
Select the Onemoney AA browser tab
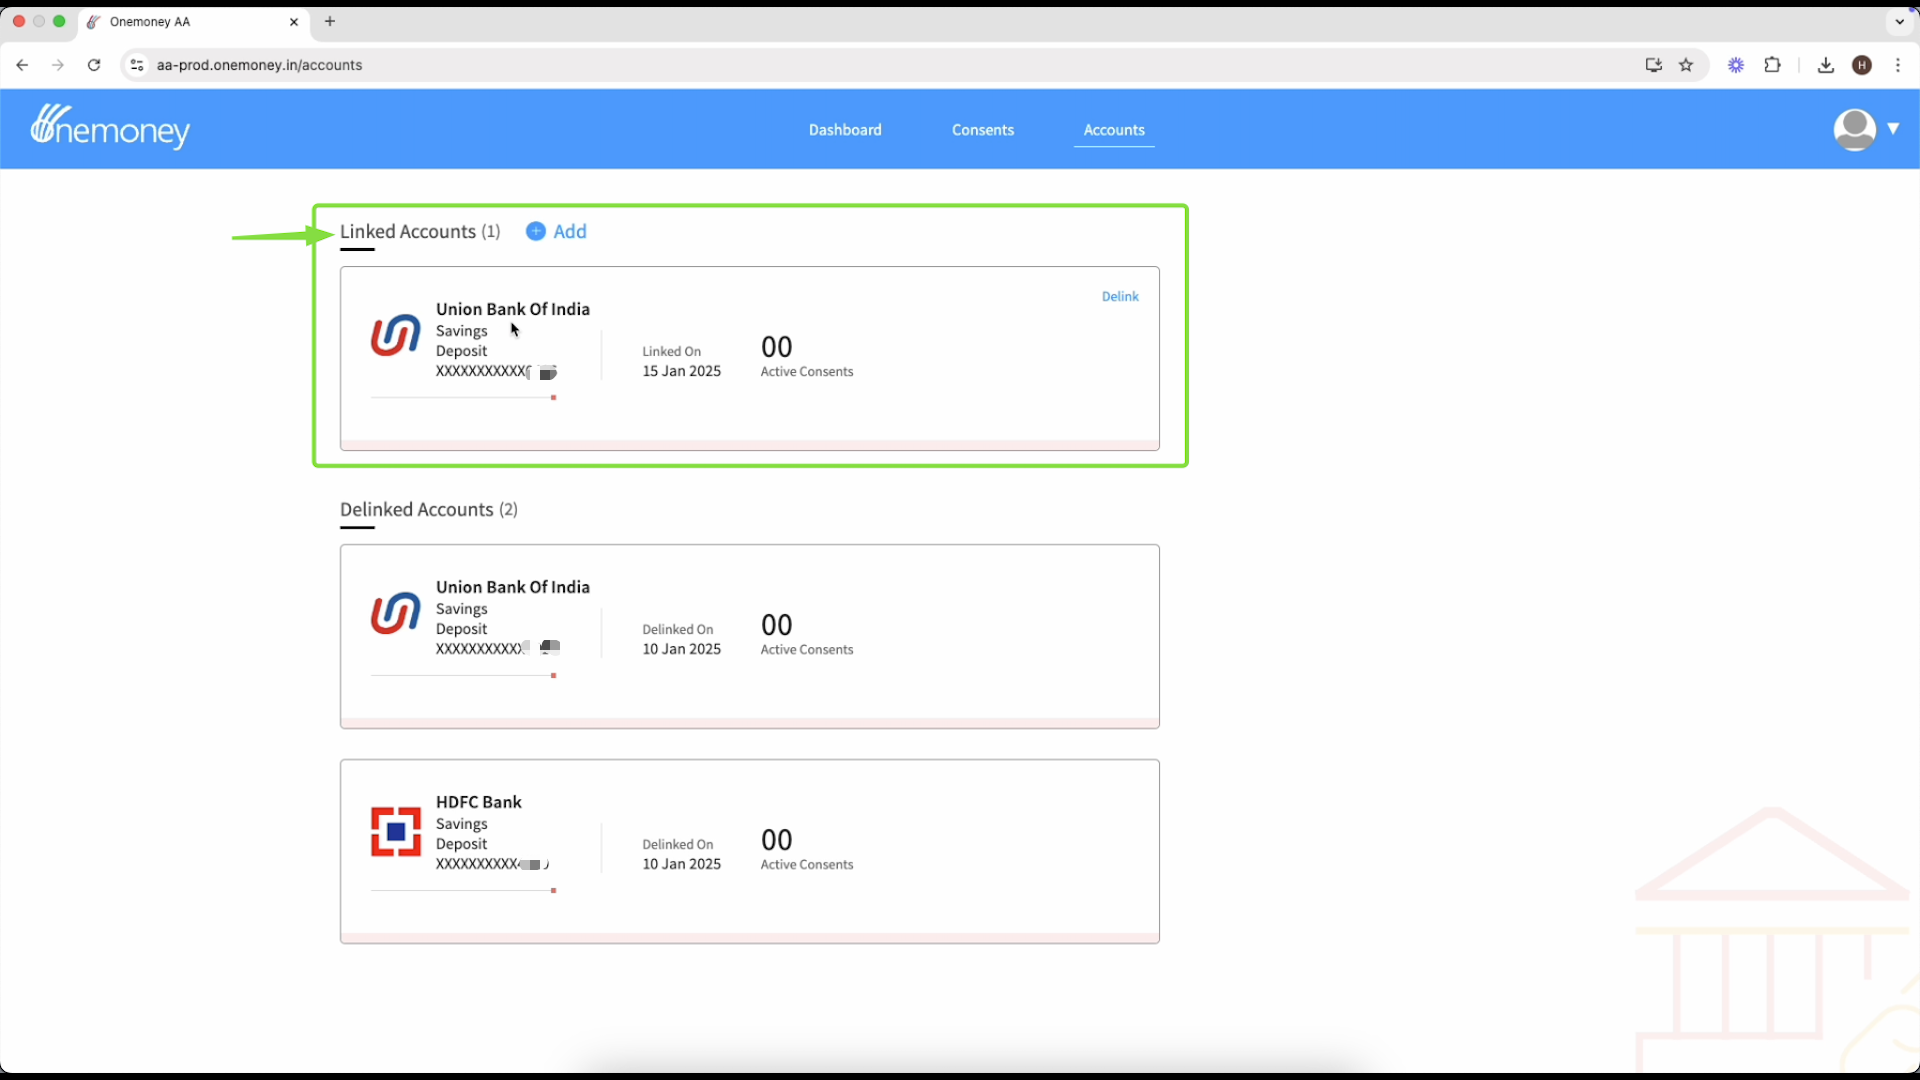point(194,22)
